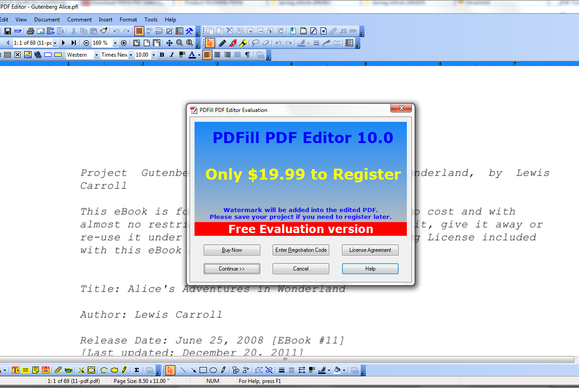Open the View menu
This screenshot has width=579, height=388.
point(21,20)
